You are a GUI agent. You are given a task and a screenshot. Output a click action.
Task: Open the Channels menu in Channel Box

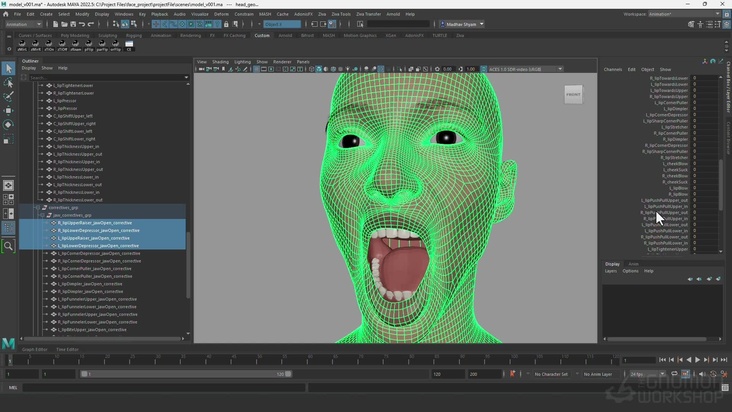click(x=612, y=70)
